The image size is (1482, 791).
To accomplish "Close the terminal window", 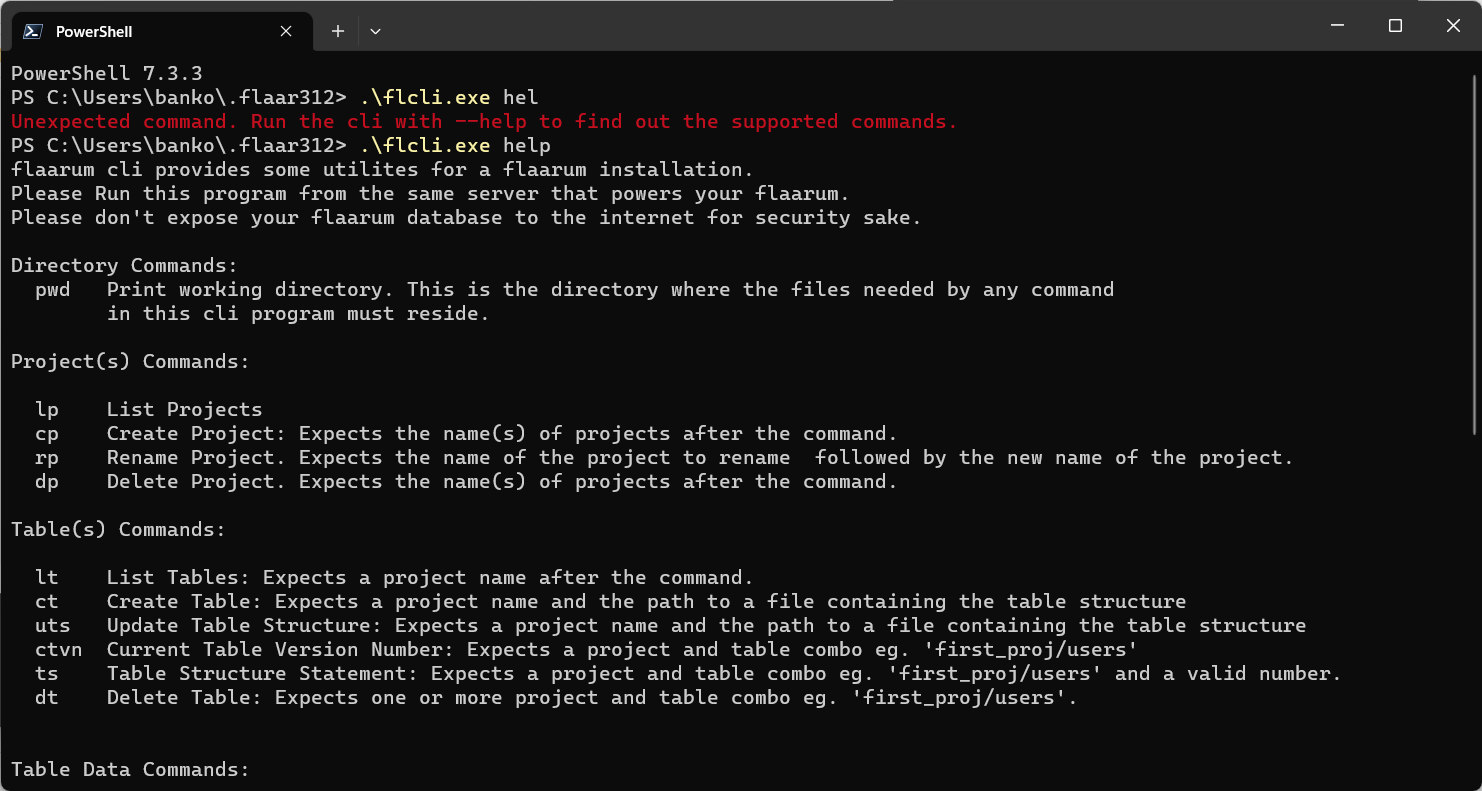I will [x=1453, y=26].
